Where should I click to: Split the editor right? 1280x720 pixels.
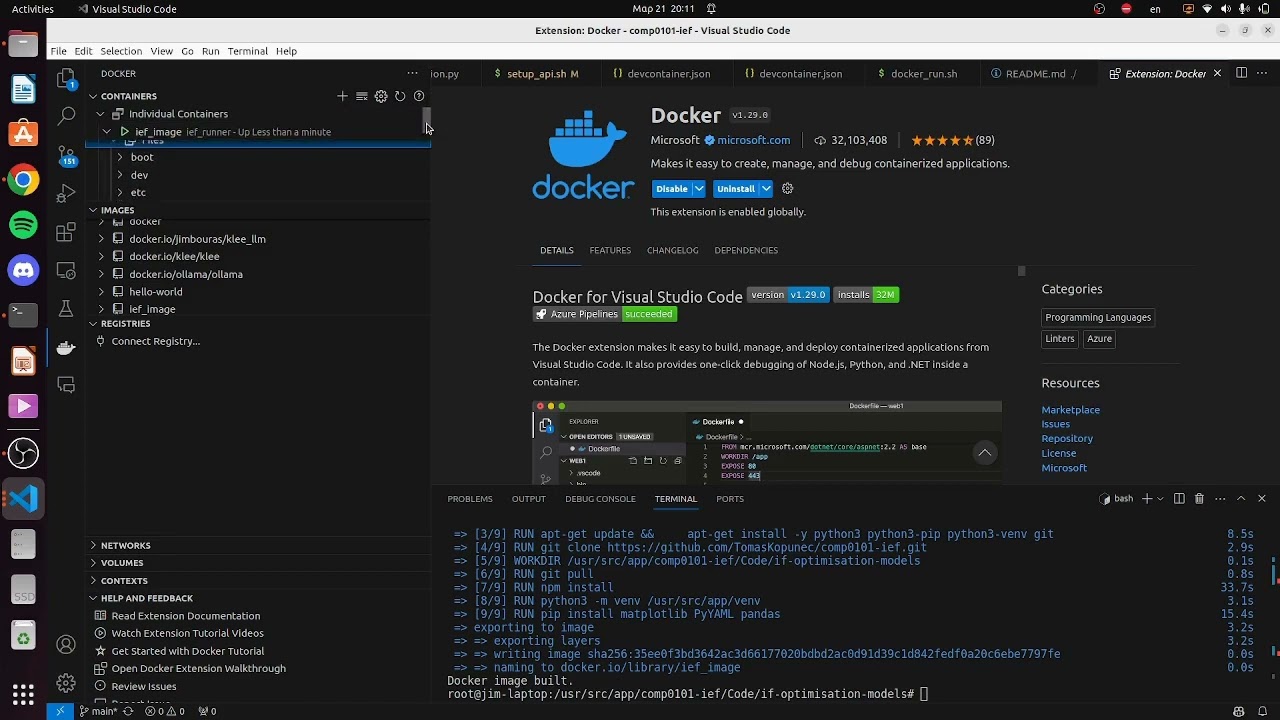(x=1241, y=73)
